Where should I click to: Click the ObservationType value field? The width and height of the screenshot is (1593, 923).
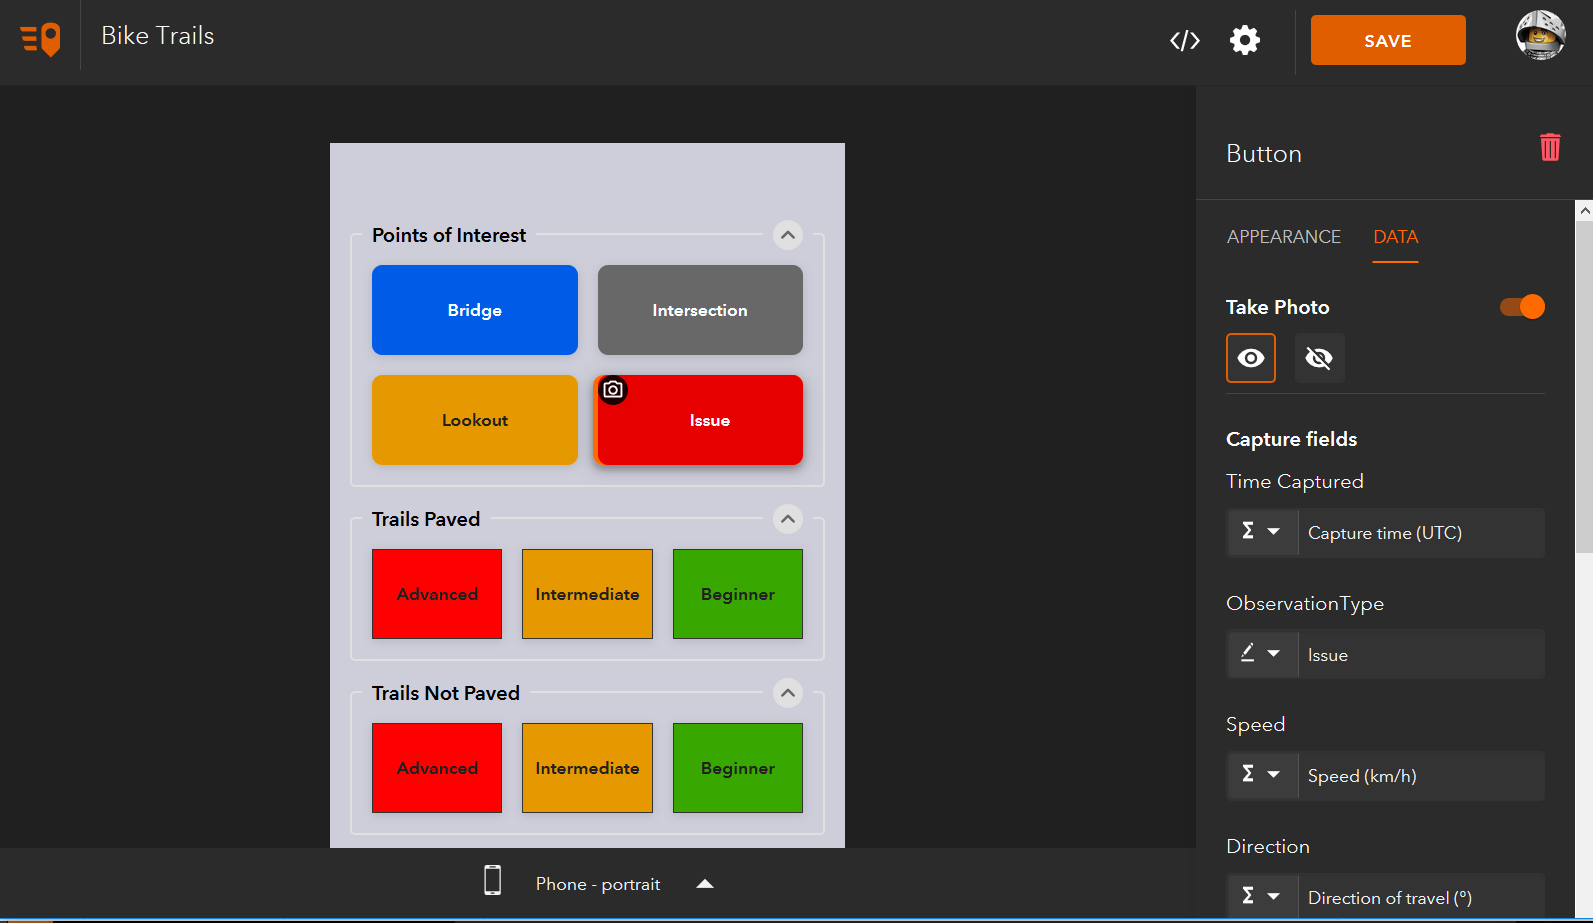click(1420, 655)
